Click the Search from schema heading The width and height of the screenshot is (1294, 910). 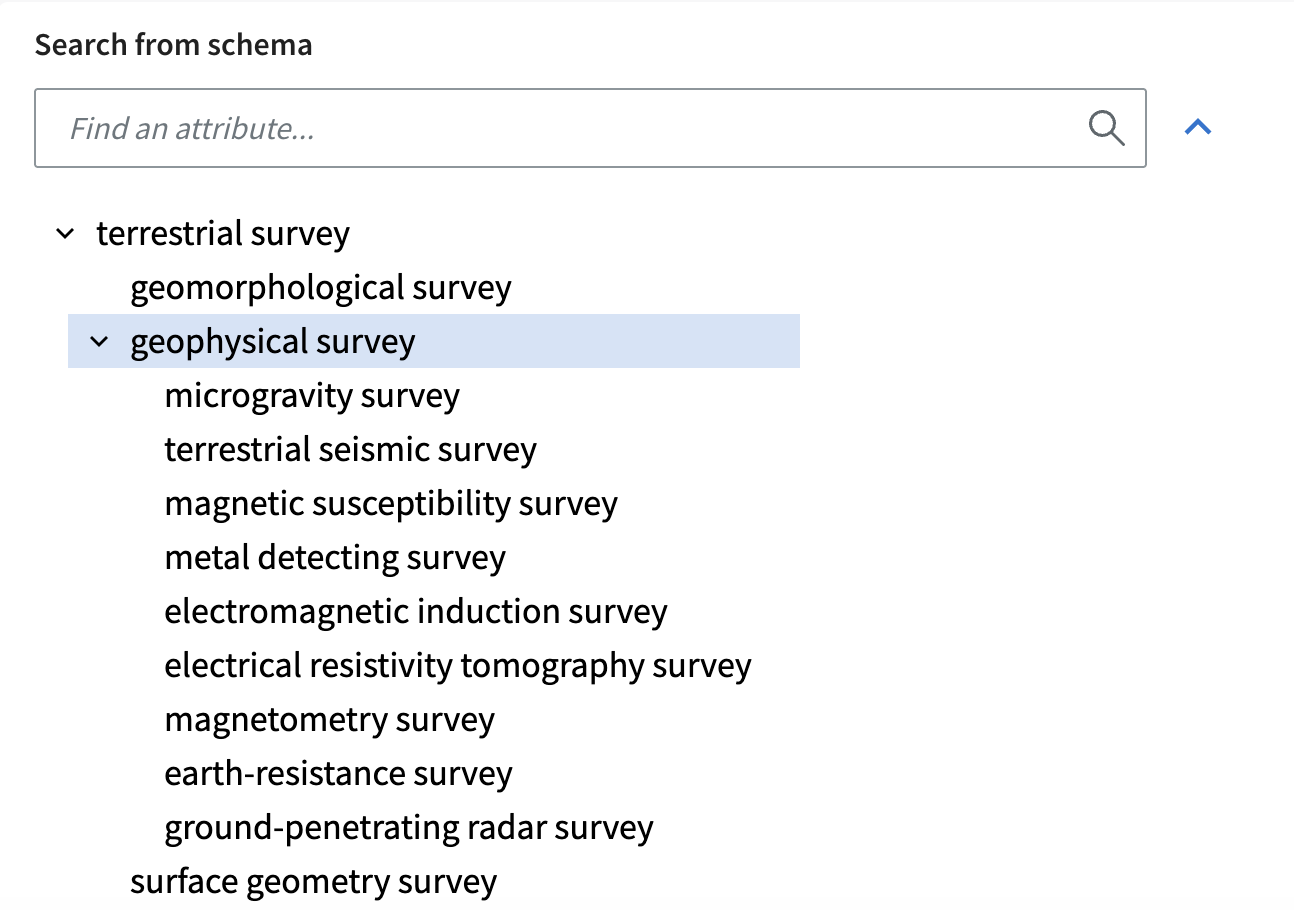174,45
